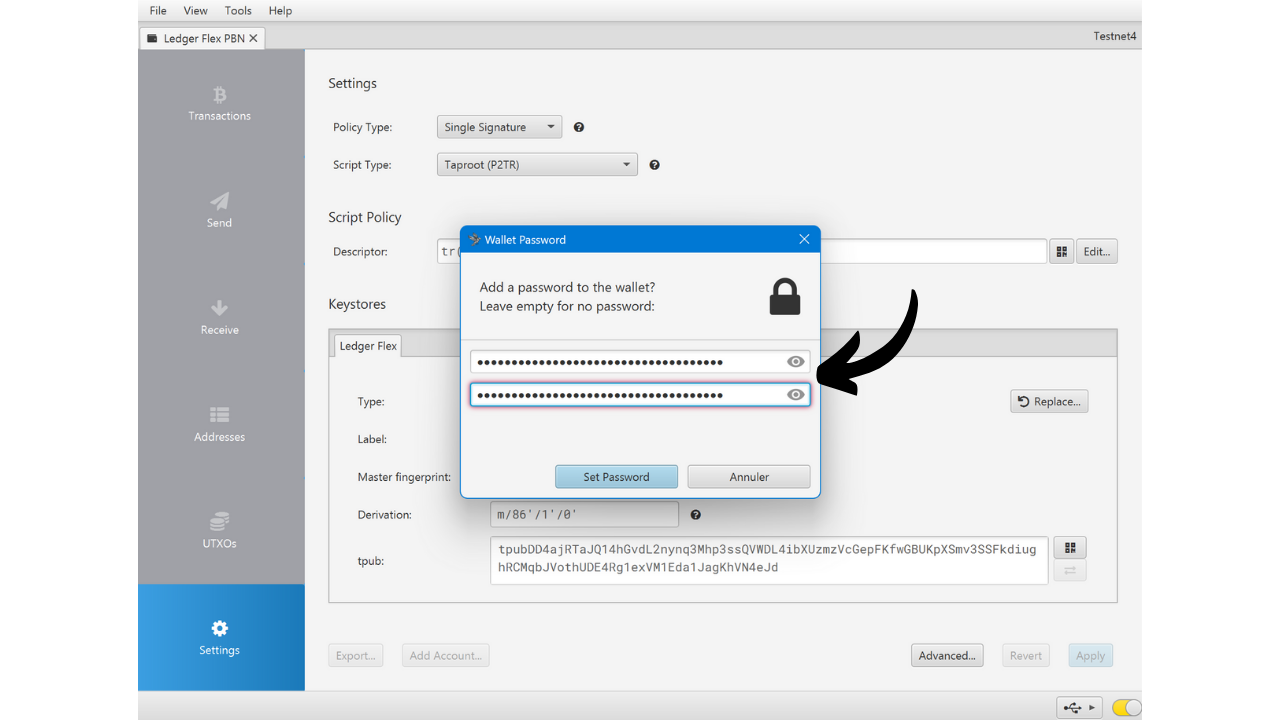Screen dimensions: 1280x720
Task: Click the Advanced... button
Action: [x=947, y=656]
